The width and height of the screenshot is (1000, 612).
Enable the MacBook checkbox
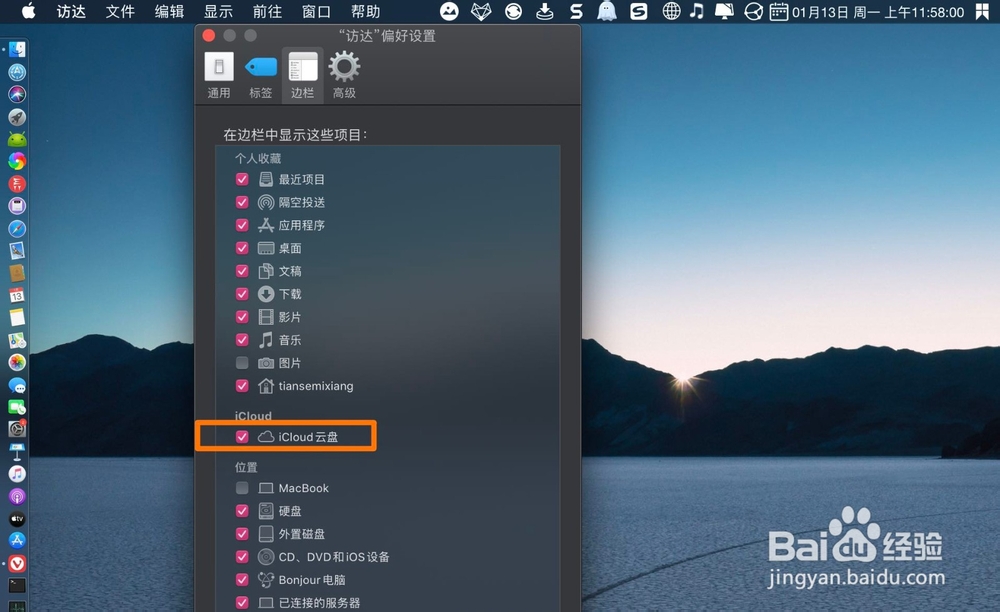pyautogui.click(x=242, y=488)
